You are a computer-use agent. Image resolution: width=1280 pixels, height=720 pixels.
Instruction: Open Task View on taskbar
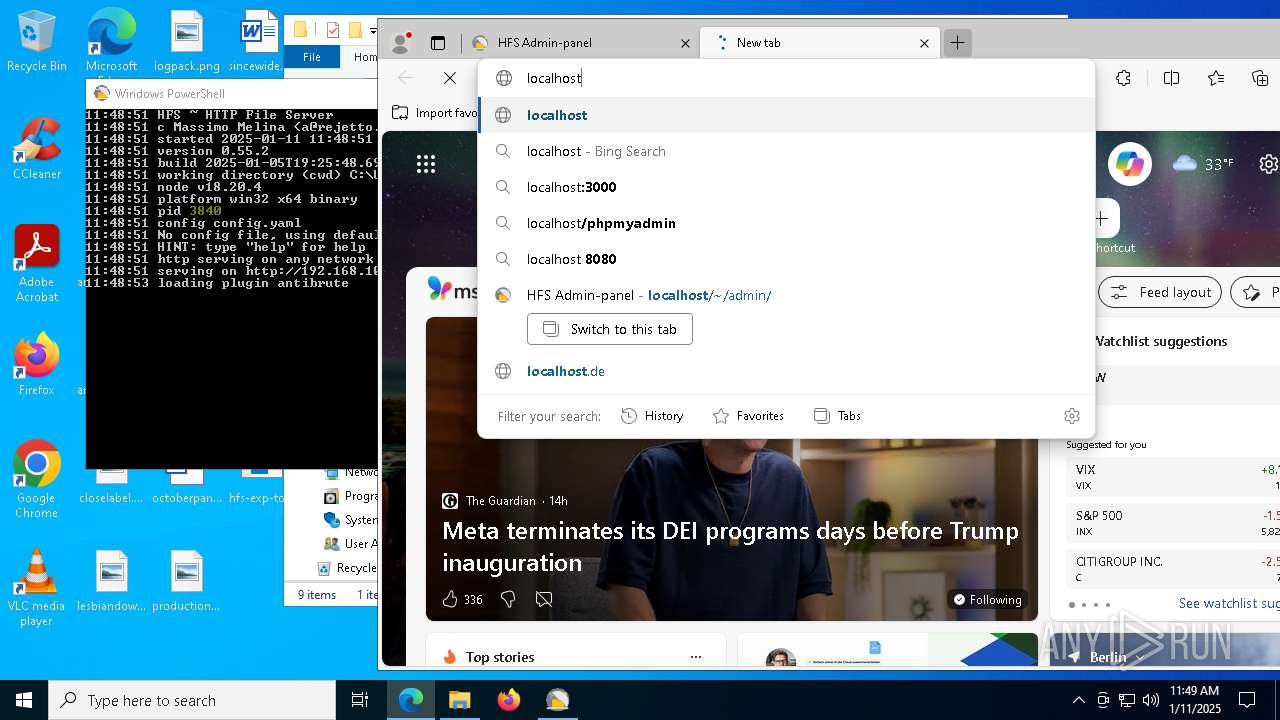pos(360,700)
